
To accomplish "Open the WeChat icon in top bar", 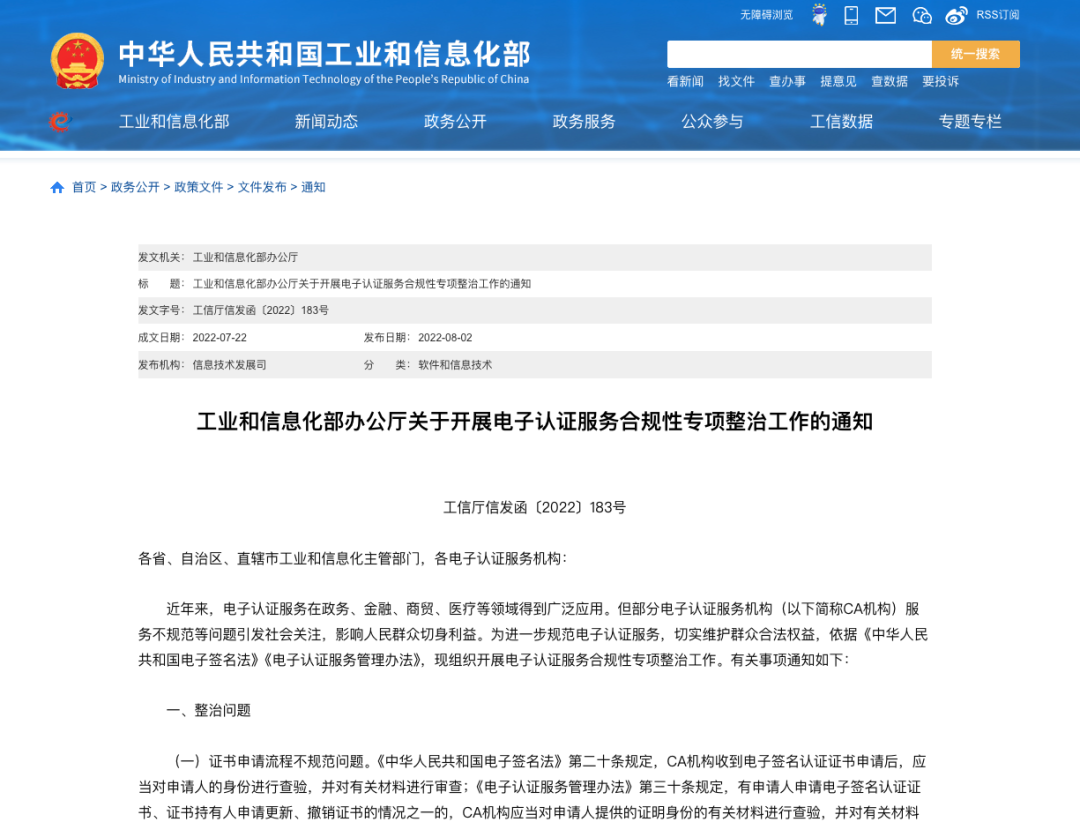I will pos(922,15).
